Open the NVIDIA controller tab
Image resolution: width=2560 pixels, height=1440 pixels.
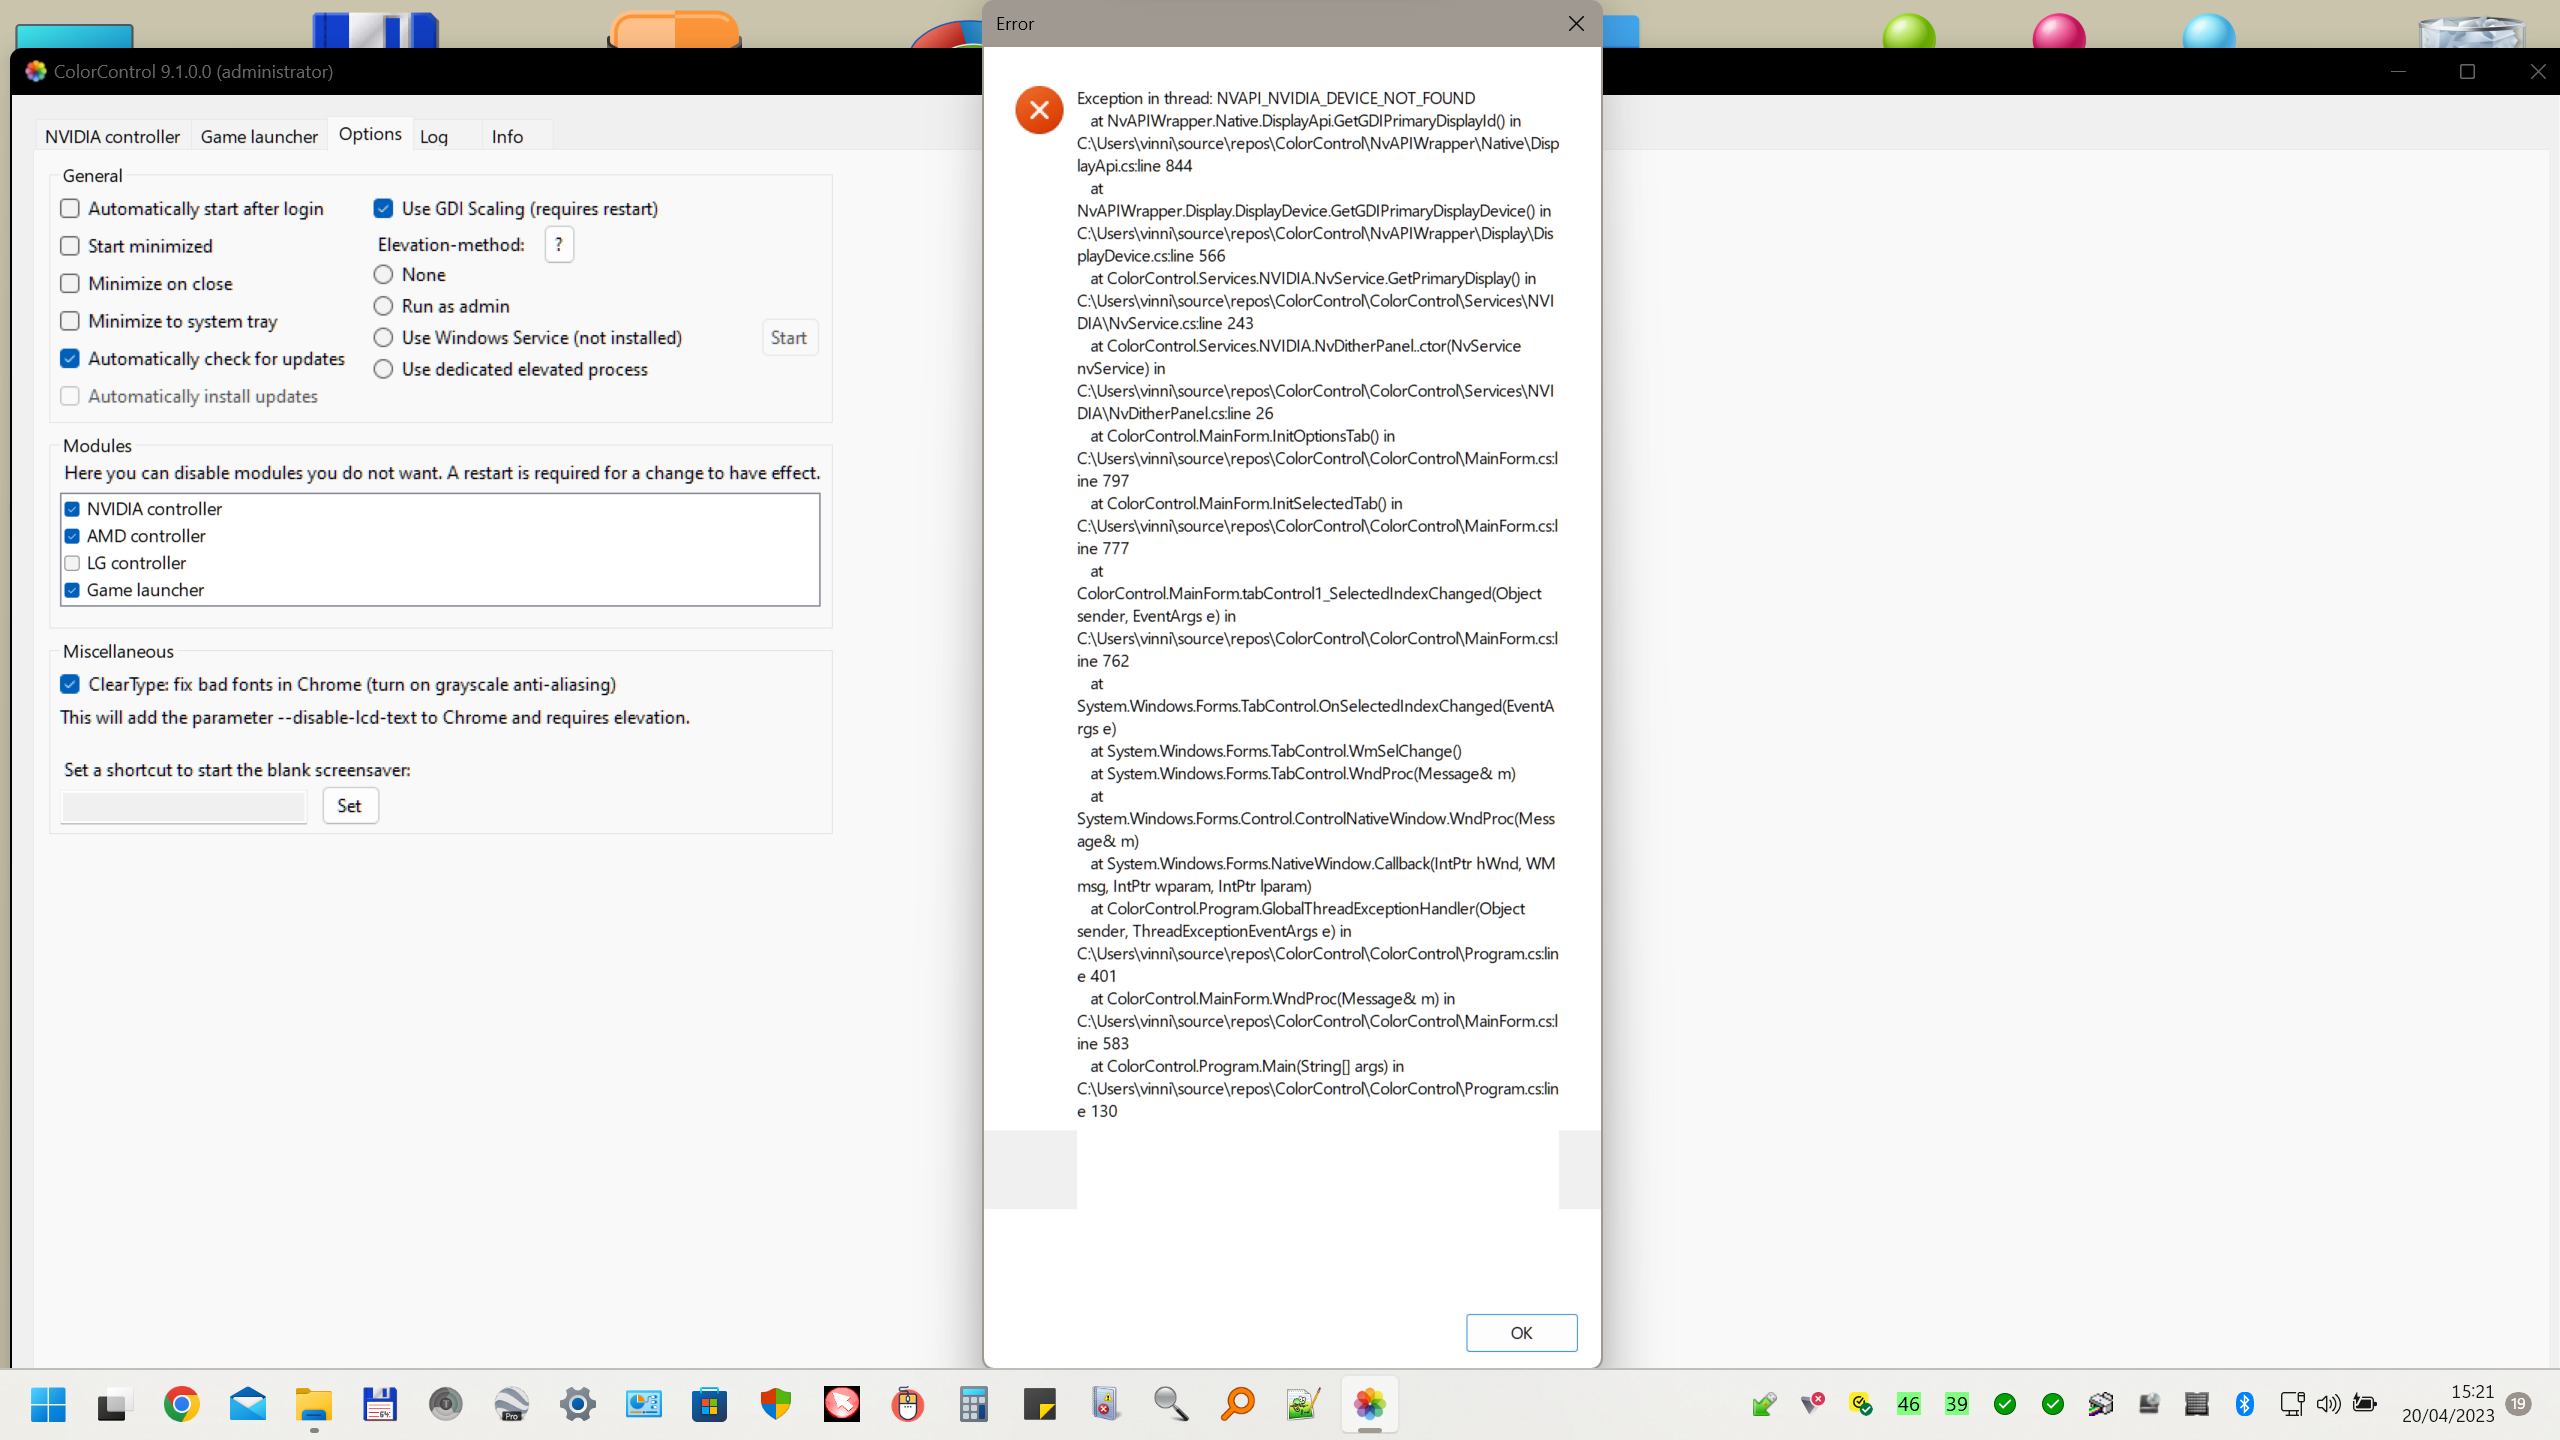tap(112, 136)
